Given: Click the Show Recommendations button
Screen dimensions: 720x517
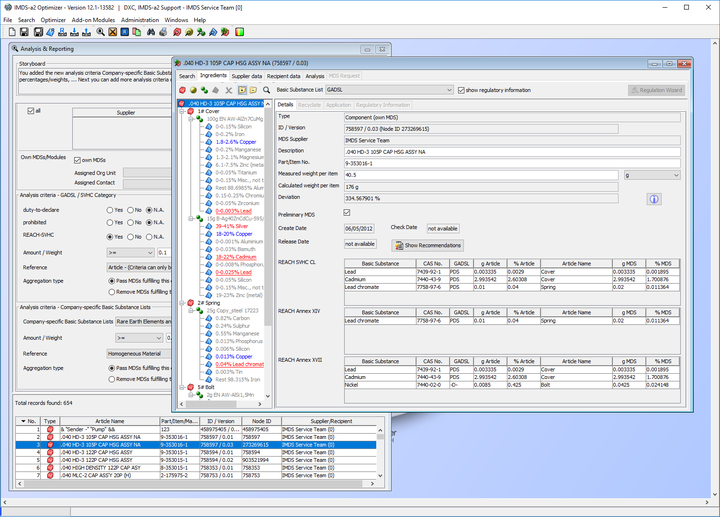Looking at the screenshot, I should click(x=429, y=245).
